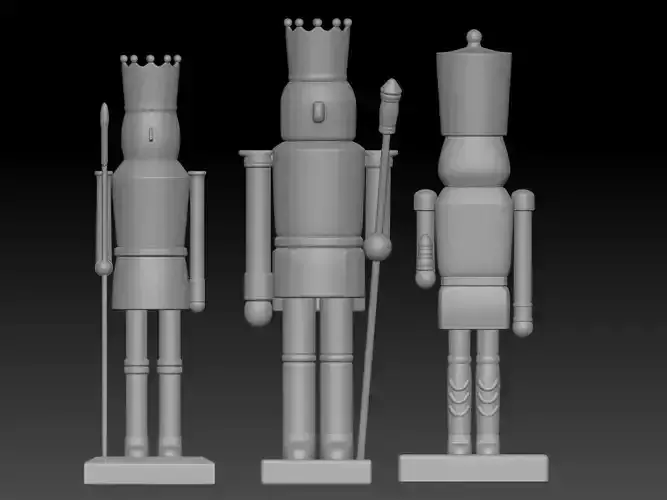Click the middle nutcracker's spiked crown
This screenshot has height=500, width=667.
(x=318, y=50)
